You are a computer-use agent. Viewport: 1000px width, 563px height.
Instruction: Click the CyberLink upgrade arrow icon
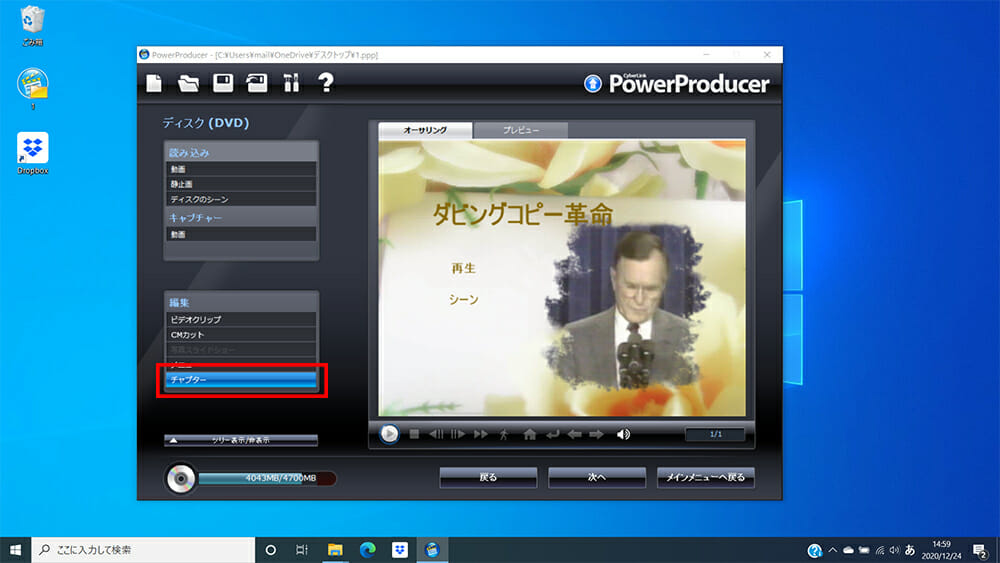593,84
